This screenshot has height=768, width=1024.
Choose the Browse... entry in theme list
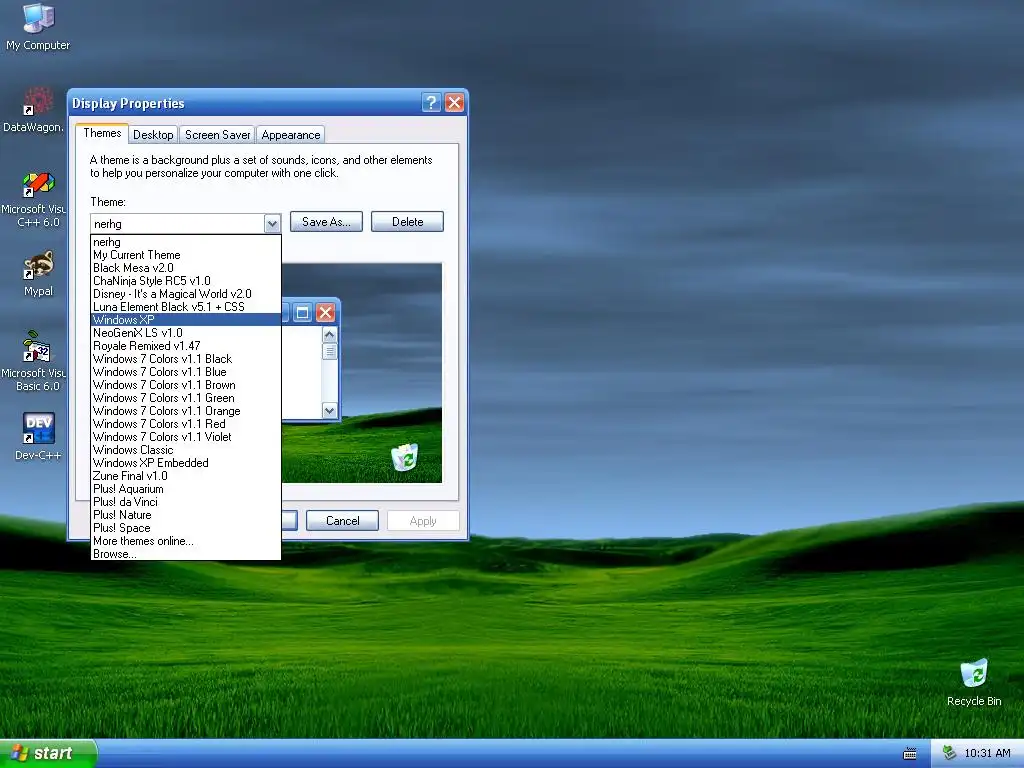click(x=186, y=554)
